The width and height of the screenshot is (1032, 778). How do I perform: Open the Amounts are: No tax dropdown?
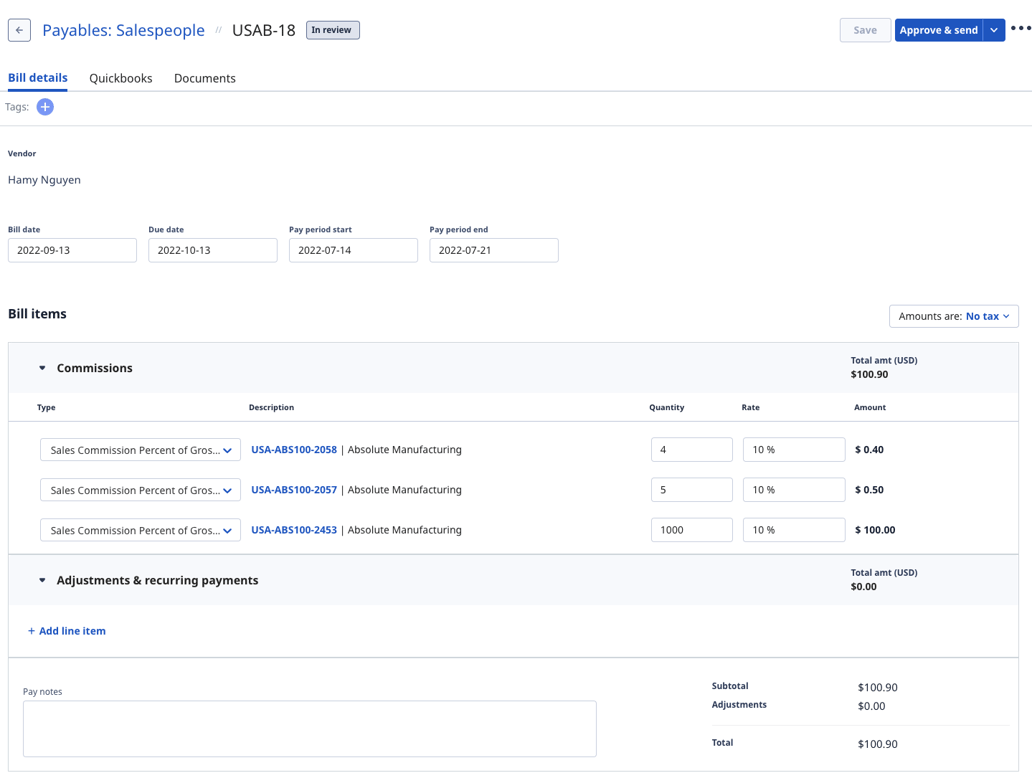(x=952, y=315)
